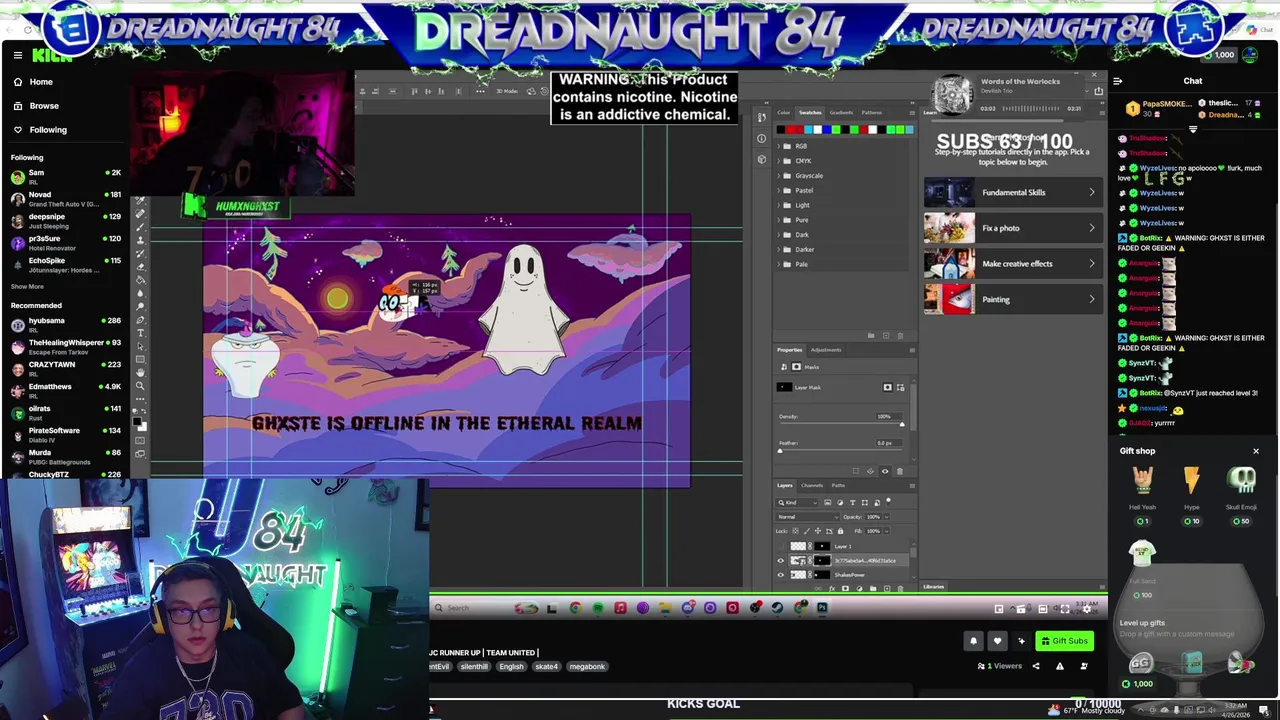Click the Steam icon in streamed taskbar
The image size is (1280, 720).
pyautogui.click(x=777, y=608)
